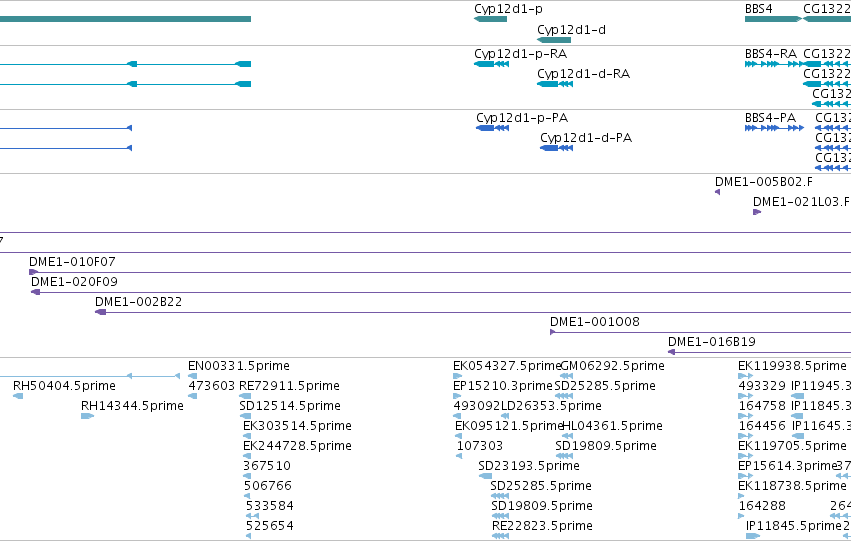This screenshot has height=541, width=851.
Task: Open the BBS4 gene label
Action: pyautogui.click(x=758, y=9)
